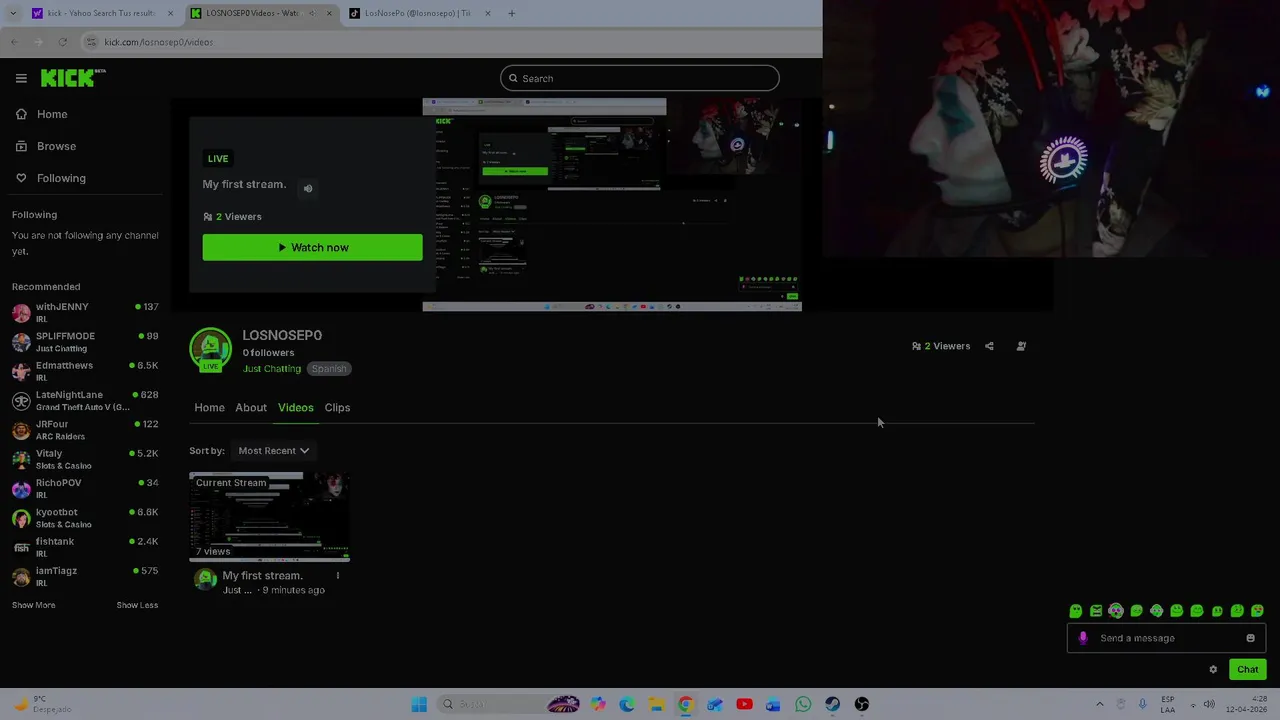The height and width of the screenshot is (720, 1280).
Task: Open the live stream preview thumbnail
Action: click(612, 205)
